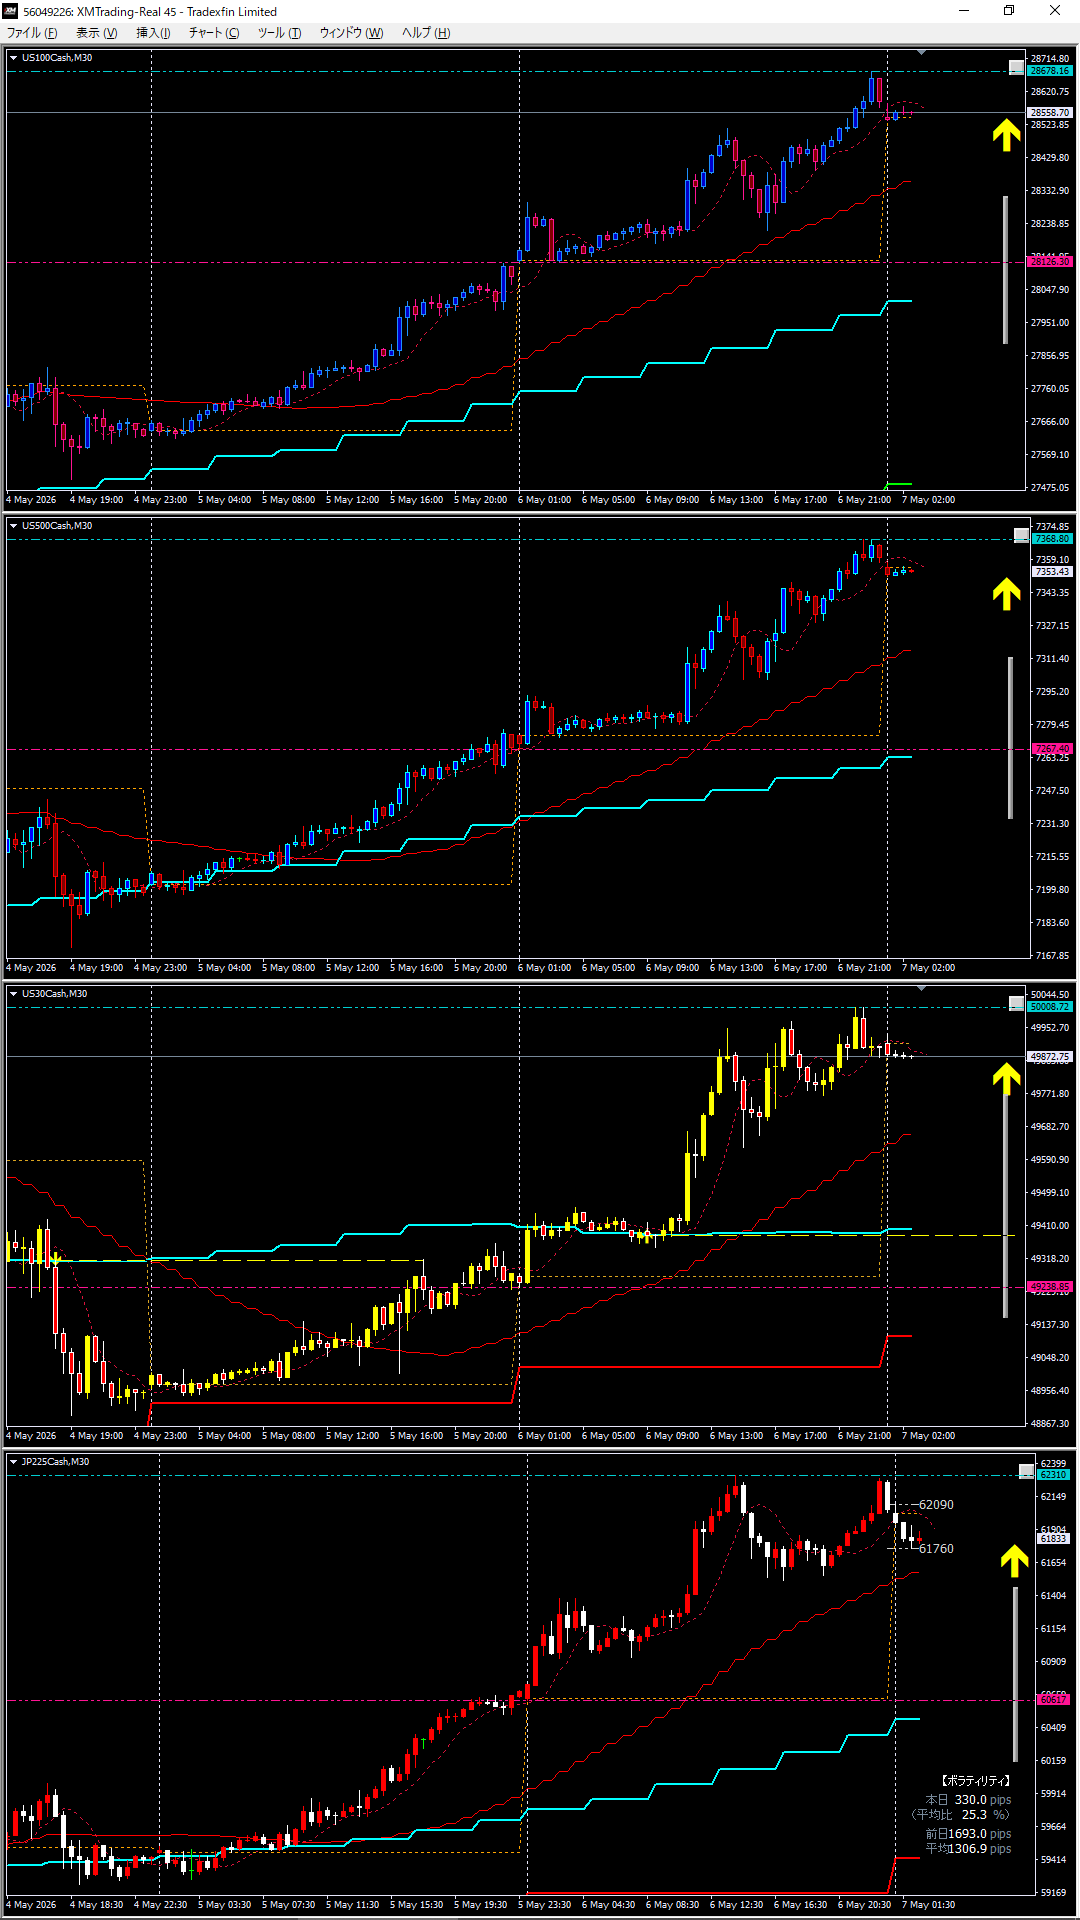Click chart shift triangle marker on US100Cash chart
1080x1920 pixels.
(x=921, y=52)
